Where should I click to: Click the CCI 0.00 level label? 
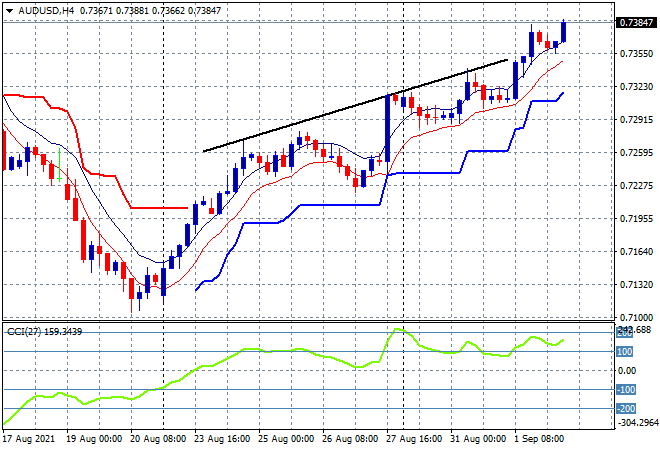(x=626, y=370)
